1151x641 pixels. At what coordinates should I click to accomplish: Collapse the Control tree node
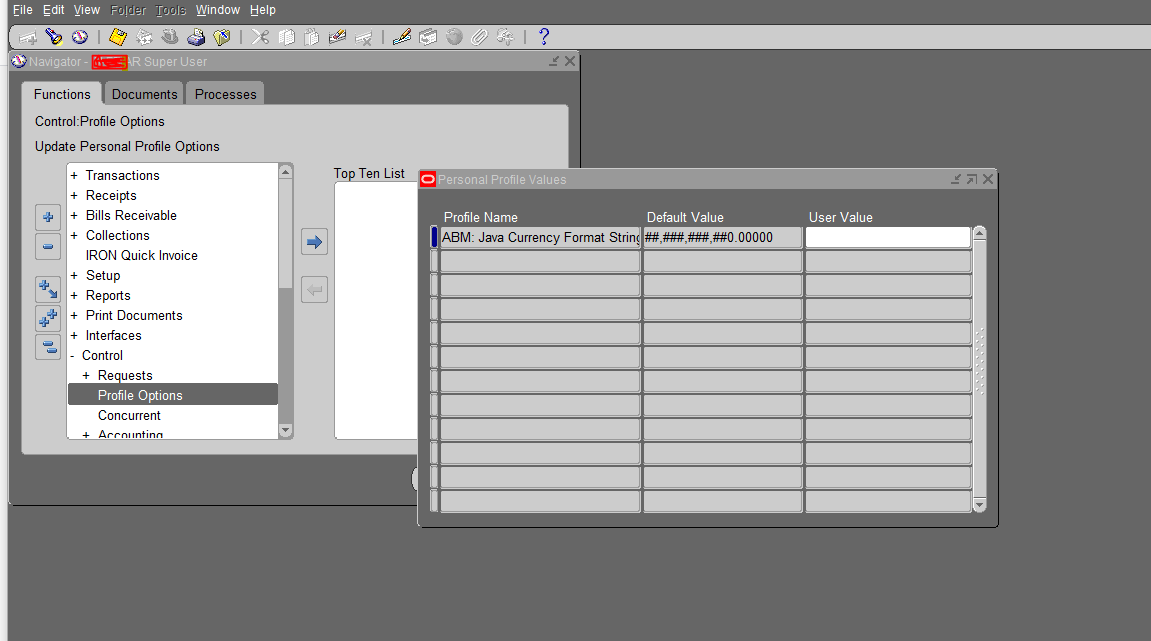coord(72,356)
